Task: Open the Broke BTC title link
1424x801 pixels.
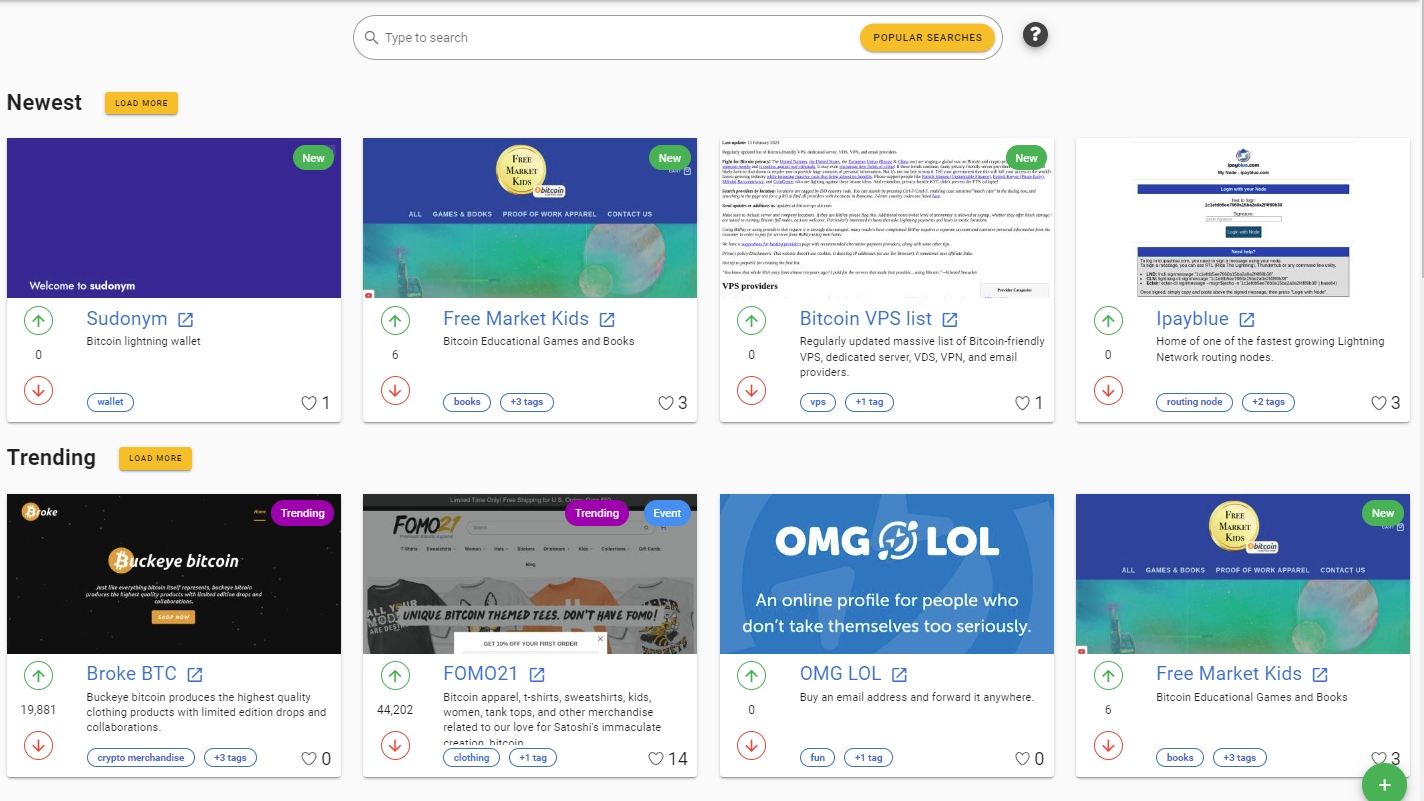Action: pyautogui.click(x=132, y=674)
